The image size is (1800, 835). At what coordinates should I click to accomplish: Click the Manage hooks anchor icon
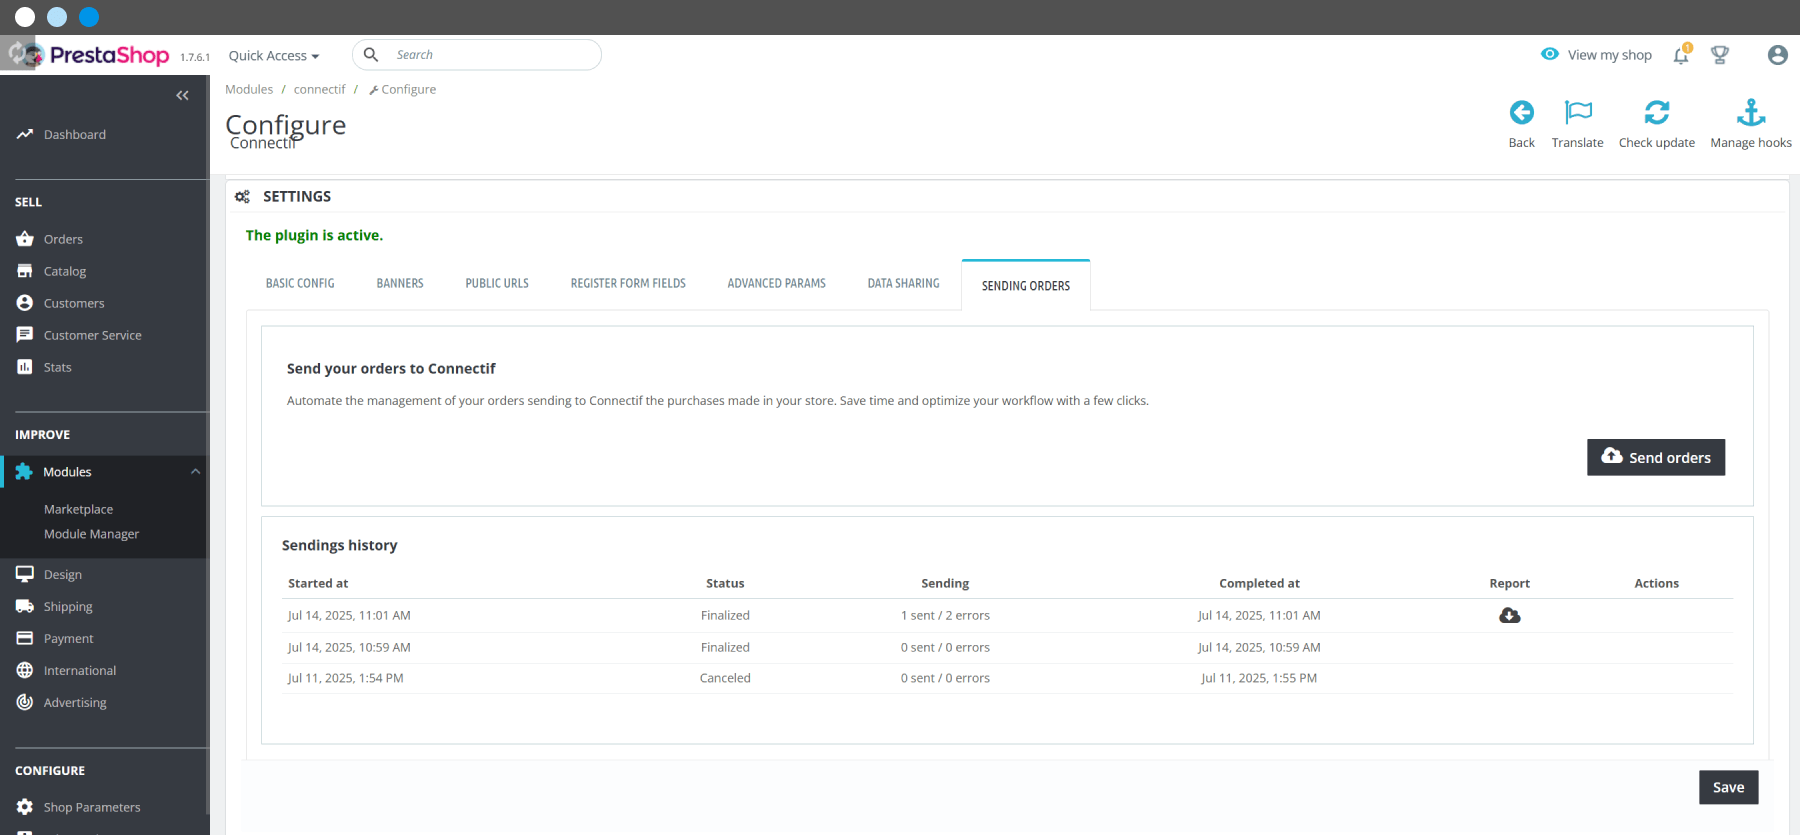point(1751,112)
